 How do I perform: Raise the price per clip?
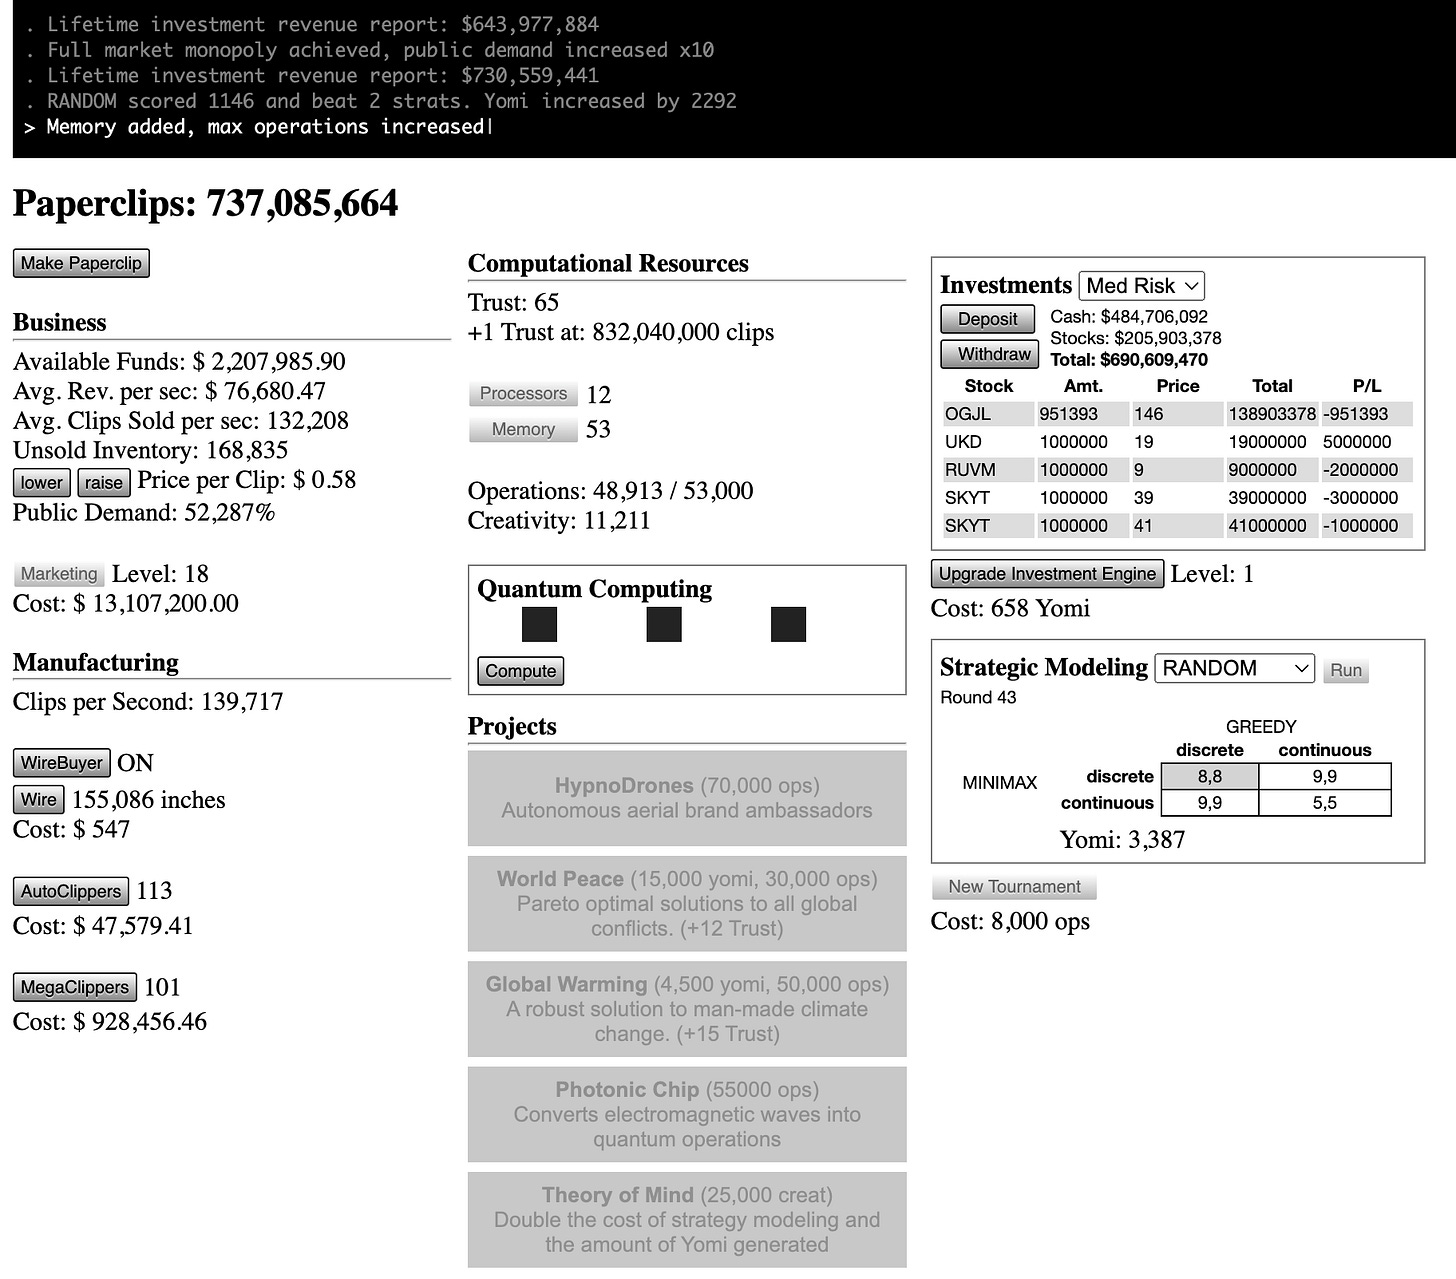(104, 483)
